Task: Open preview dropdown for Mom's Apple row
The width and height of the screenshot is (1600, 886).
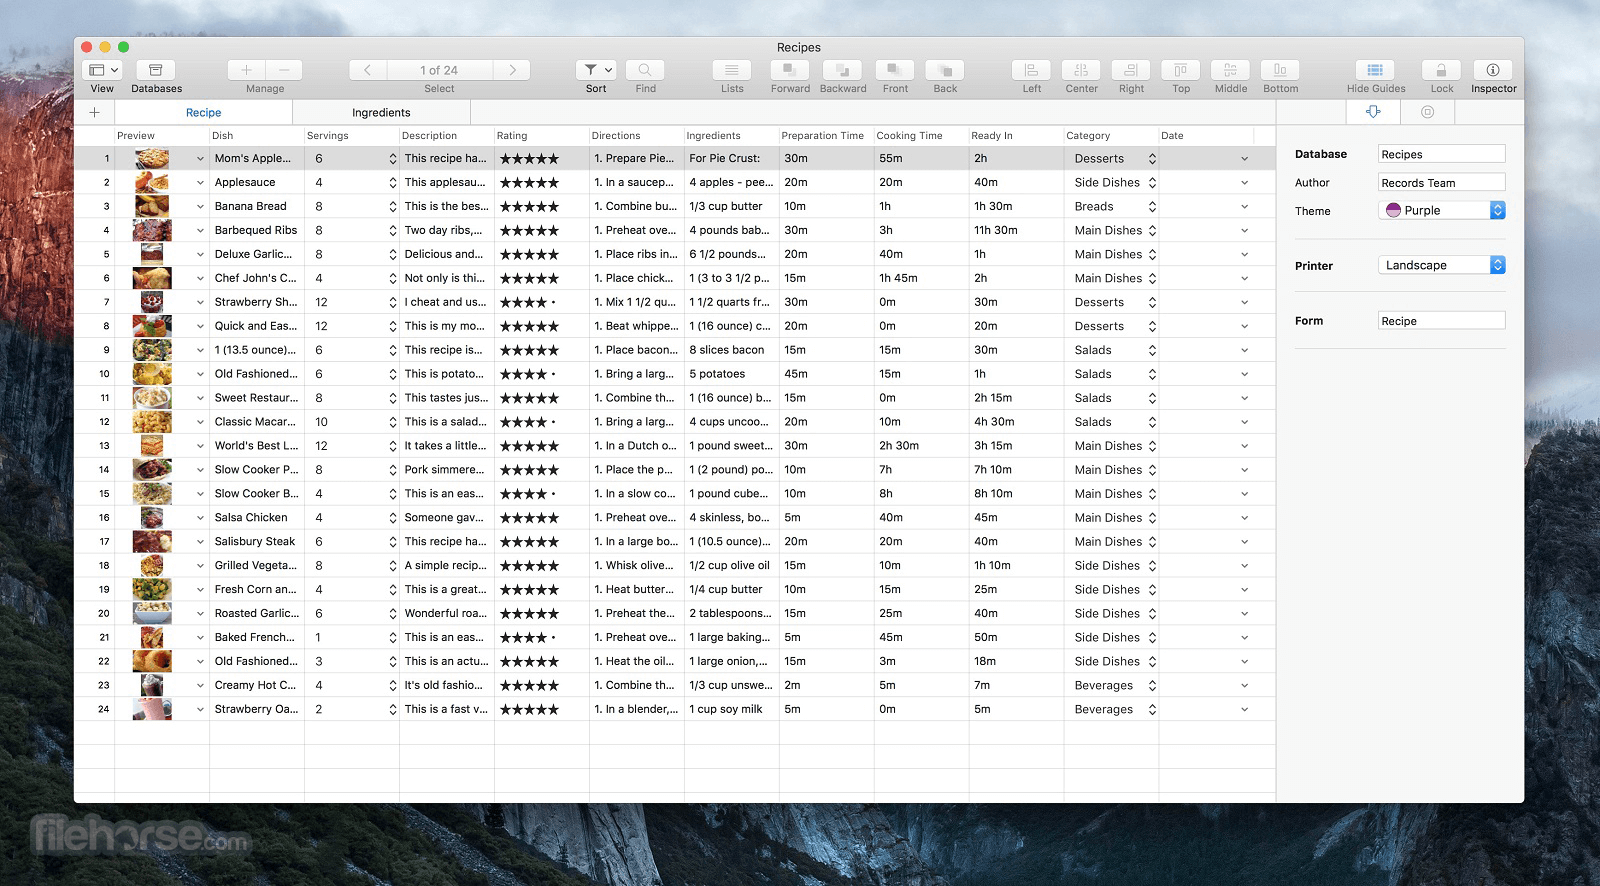Action: point(200,159)
